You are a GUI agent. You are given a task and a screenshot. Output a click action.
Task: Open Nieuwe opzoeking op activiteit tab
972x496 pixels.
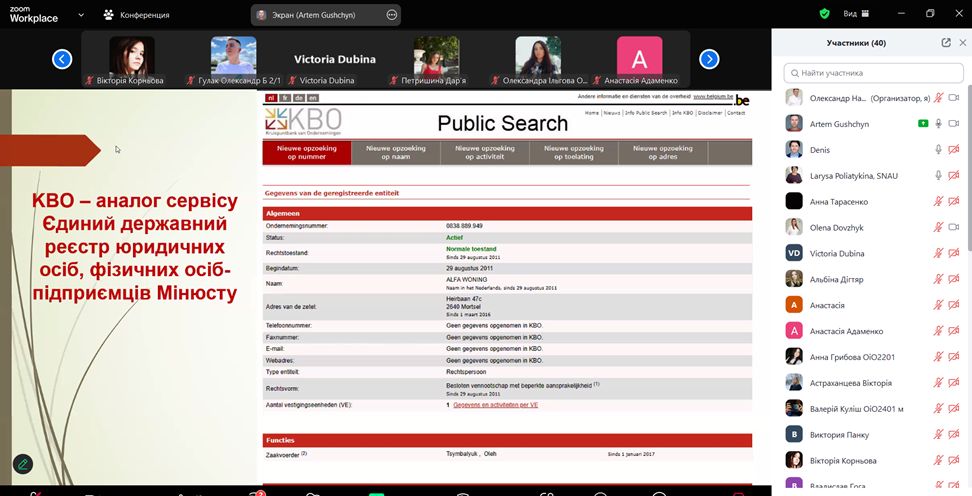(485, 153)
